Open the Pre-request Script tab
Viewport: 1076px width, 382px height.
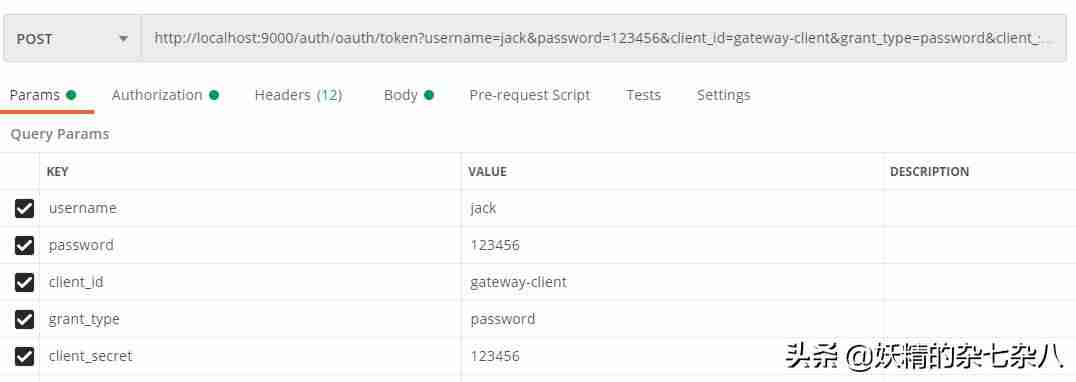point(530,95)
